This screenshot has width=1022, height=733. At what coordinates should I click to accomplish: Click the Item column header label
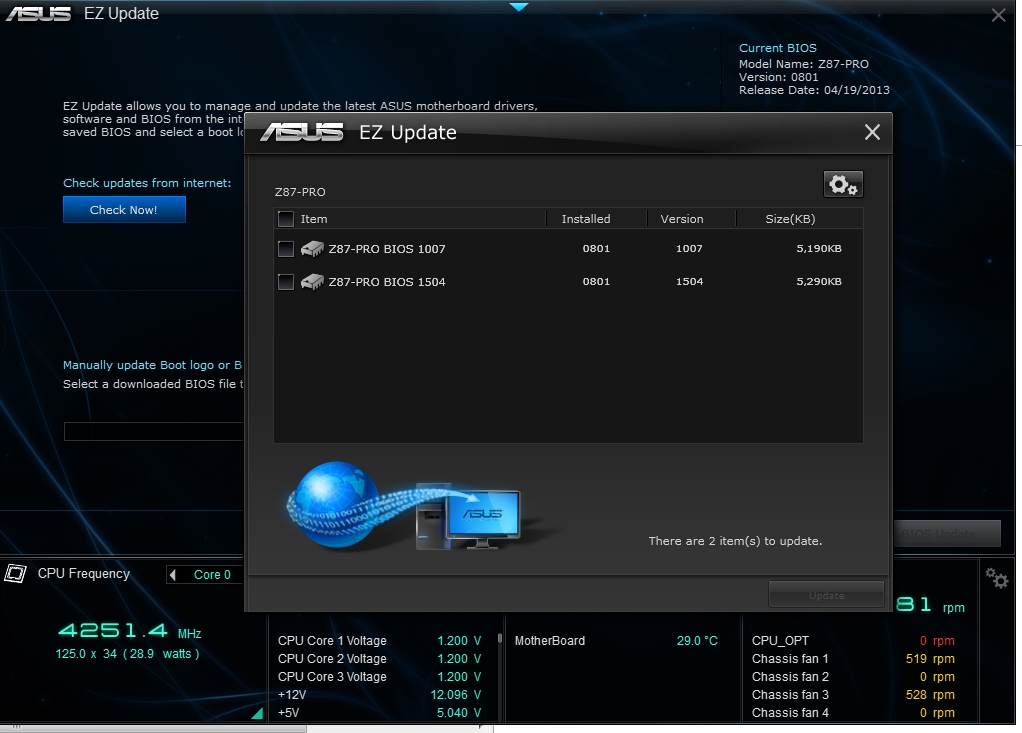(x=314, y=219)
